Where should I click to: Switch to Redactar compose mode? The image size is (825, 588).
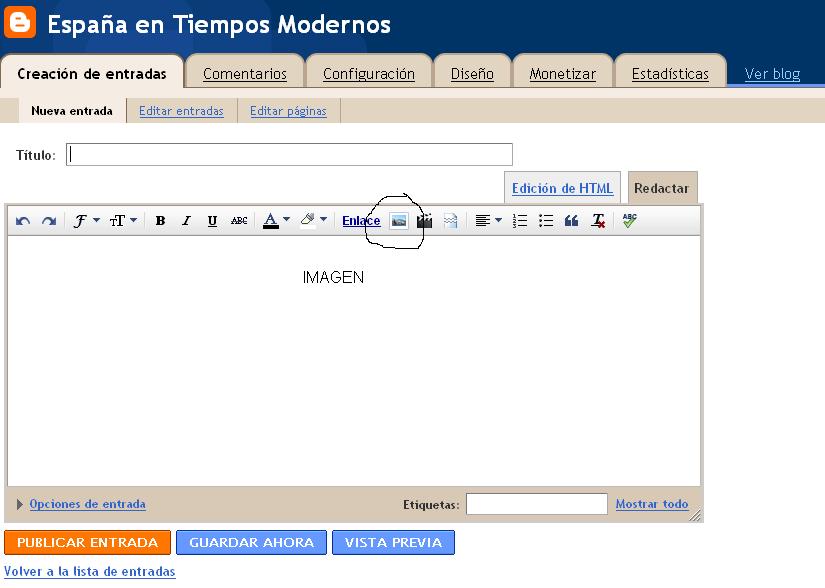click(661, 188)
